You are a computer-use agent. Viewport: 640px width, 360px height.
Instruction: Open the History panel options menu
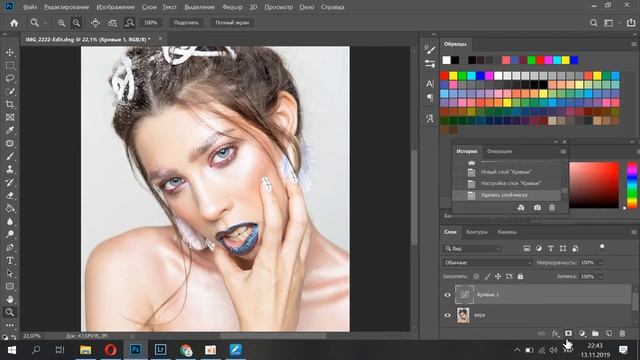click(563, 151)
